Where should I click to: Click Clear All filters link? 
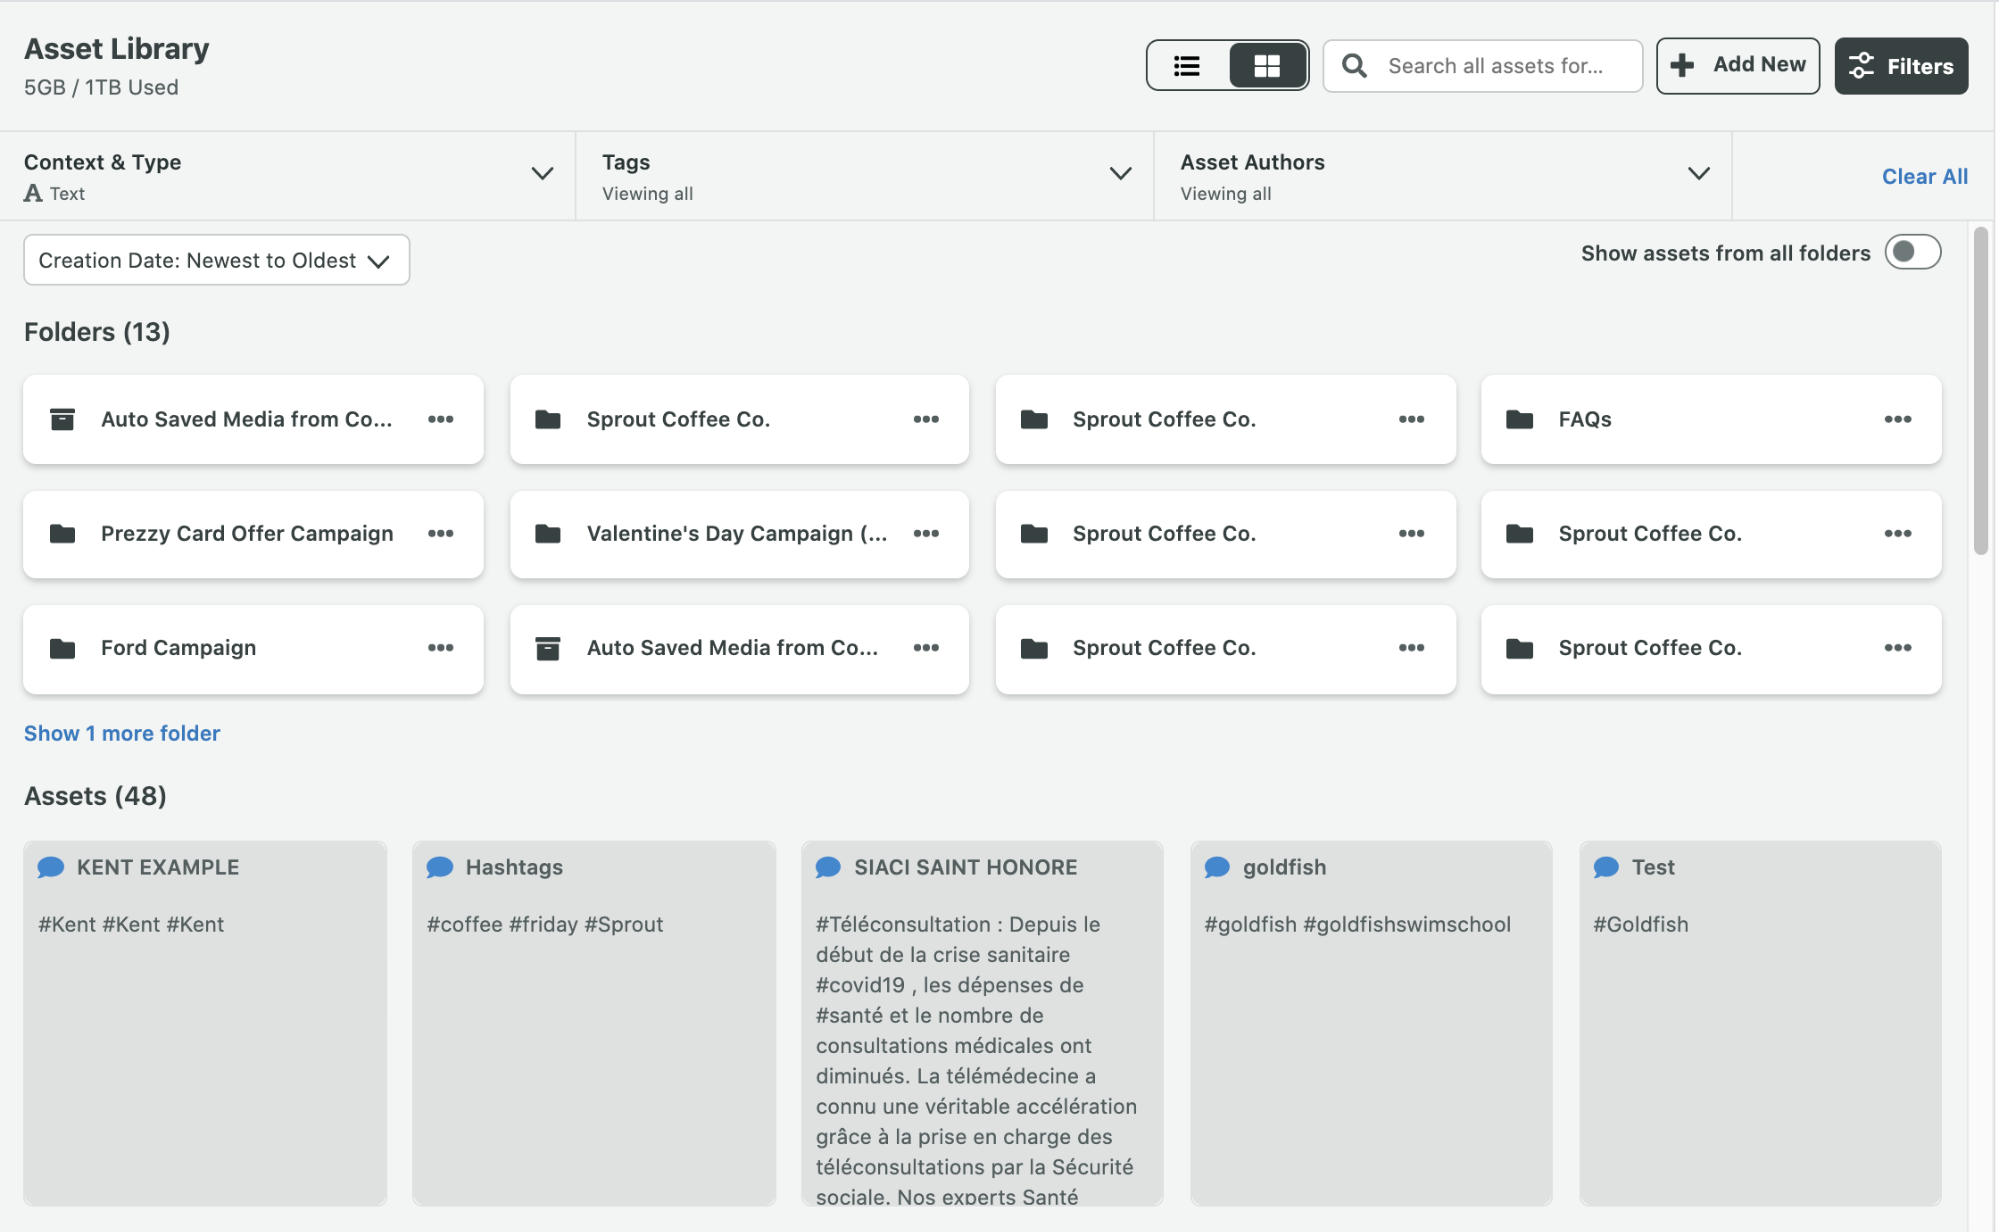coord(1924,176)
